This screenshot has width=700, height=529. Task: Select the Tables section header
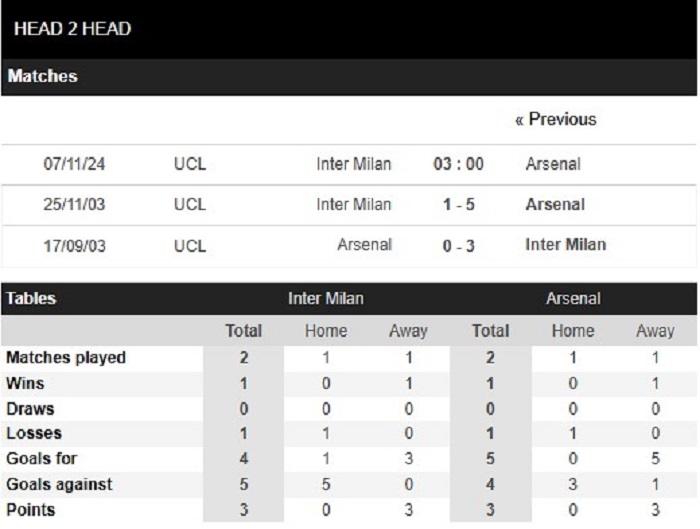31,298
